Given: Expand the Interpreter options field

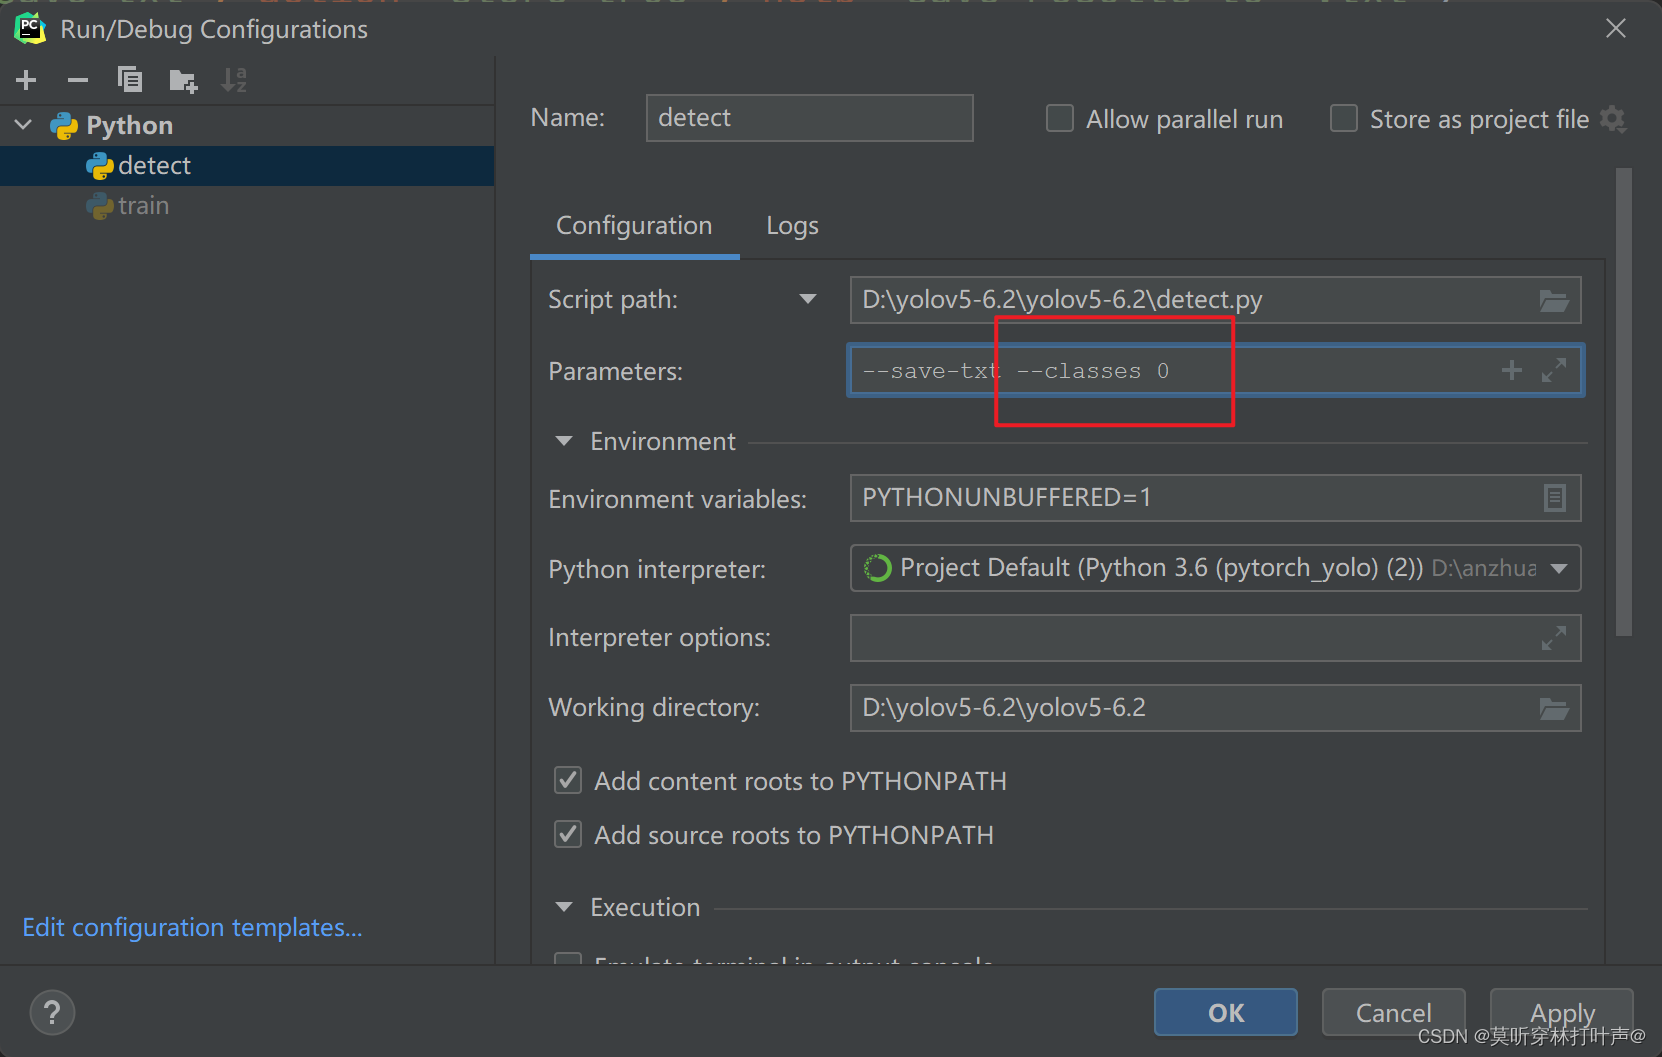Looking at the screenshot, I should tap(1554, 638).
